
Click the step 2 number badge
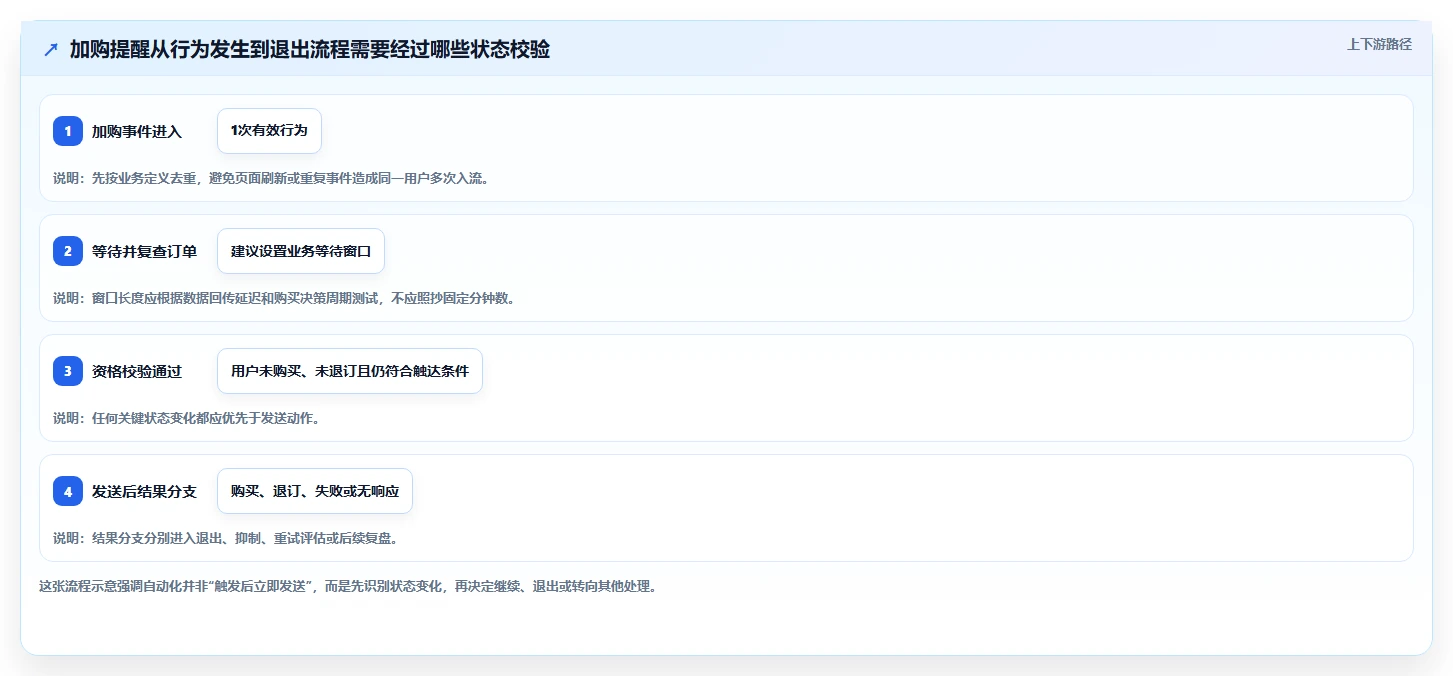tap(68, 251)
